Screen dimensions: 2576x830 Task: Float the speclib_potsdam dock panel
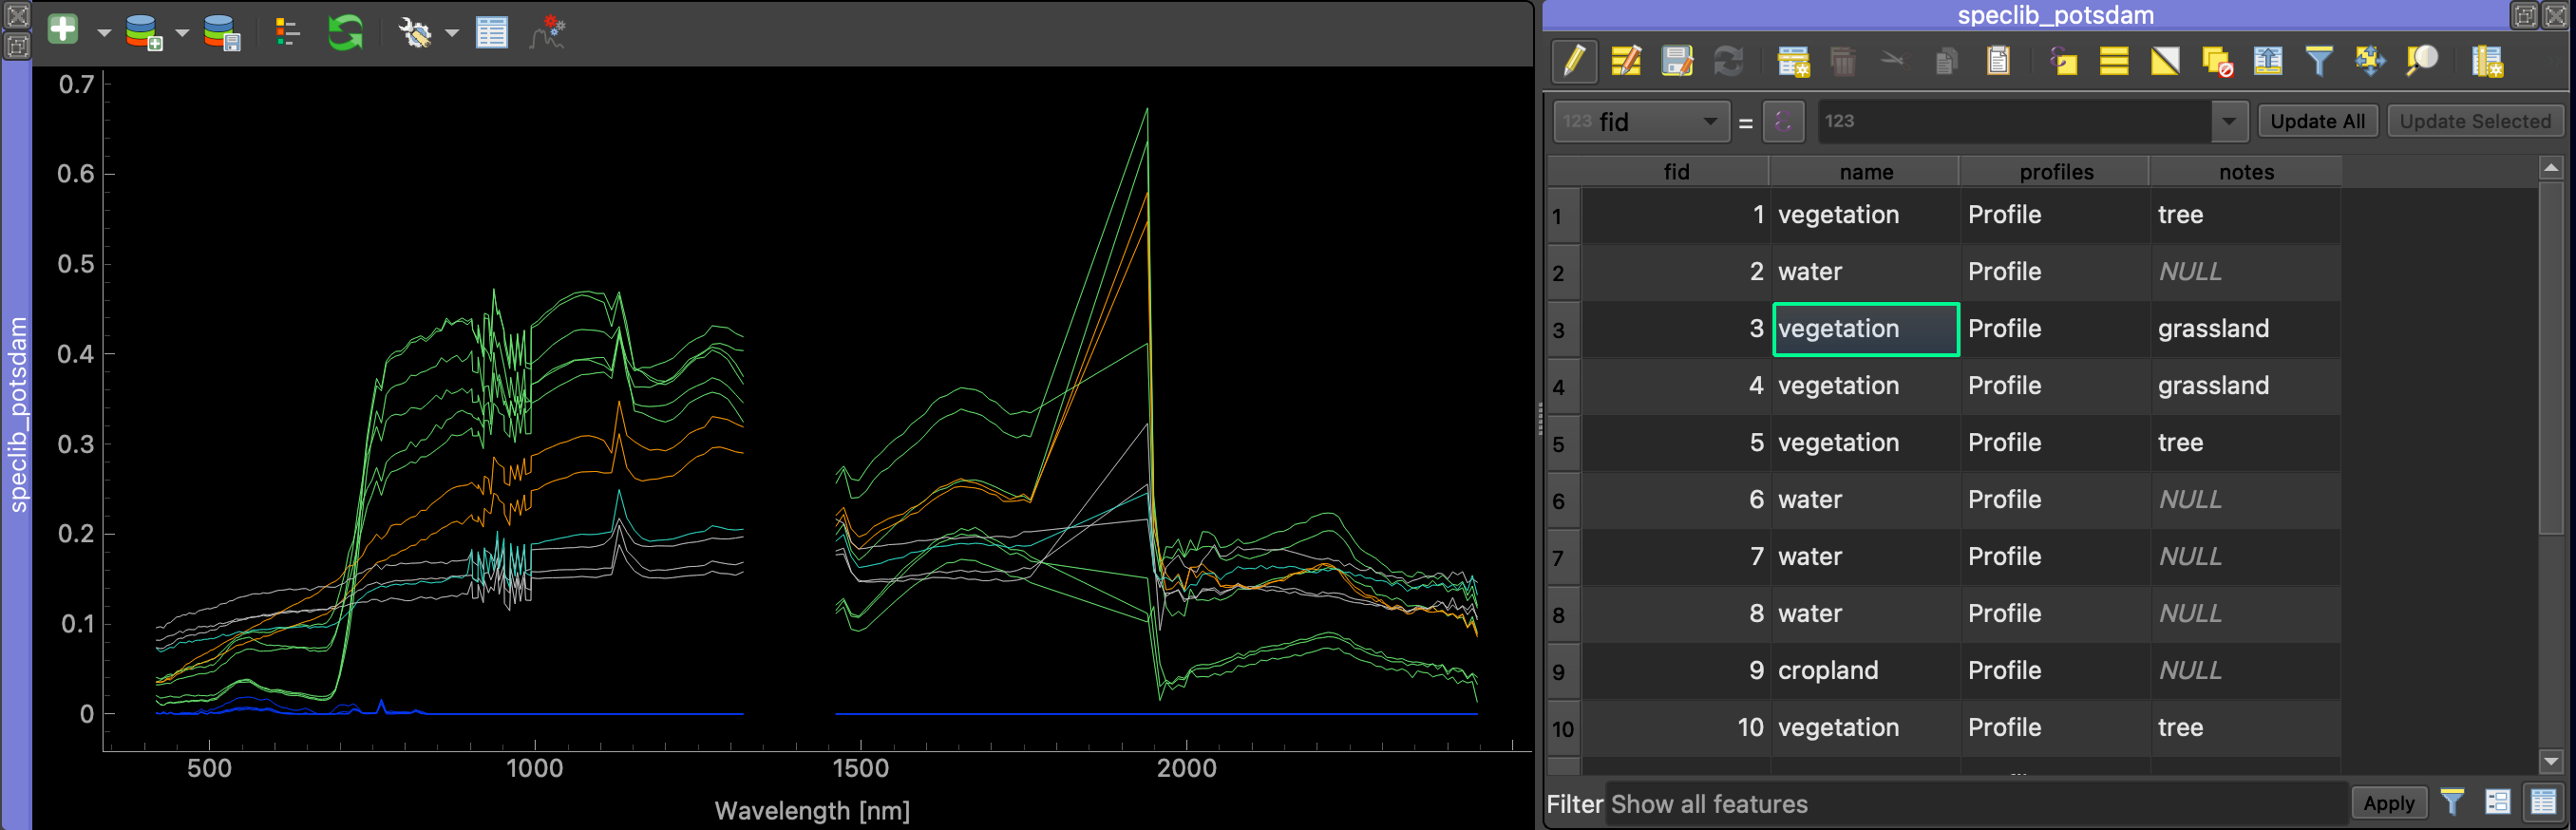(2525, 15)
